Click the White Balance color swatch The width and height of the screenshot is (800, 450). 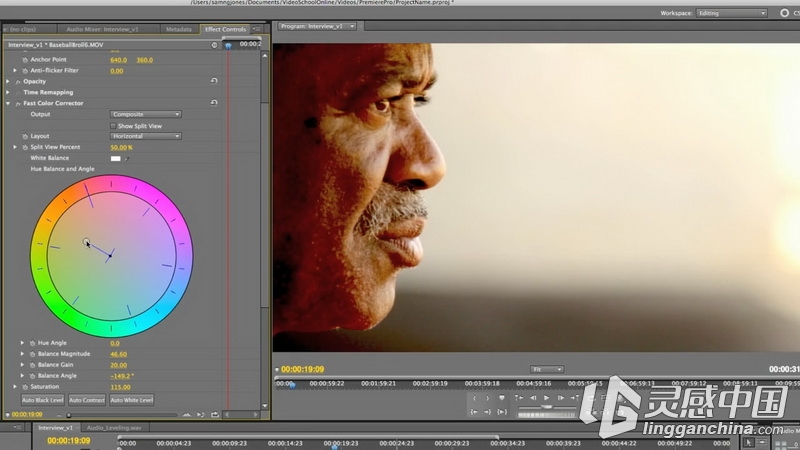coord(116,159)
